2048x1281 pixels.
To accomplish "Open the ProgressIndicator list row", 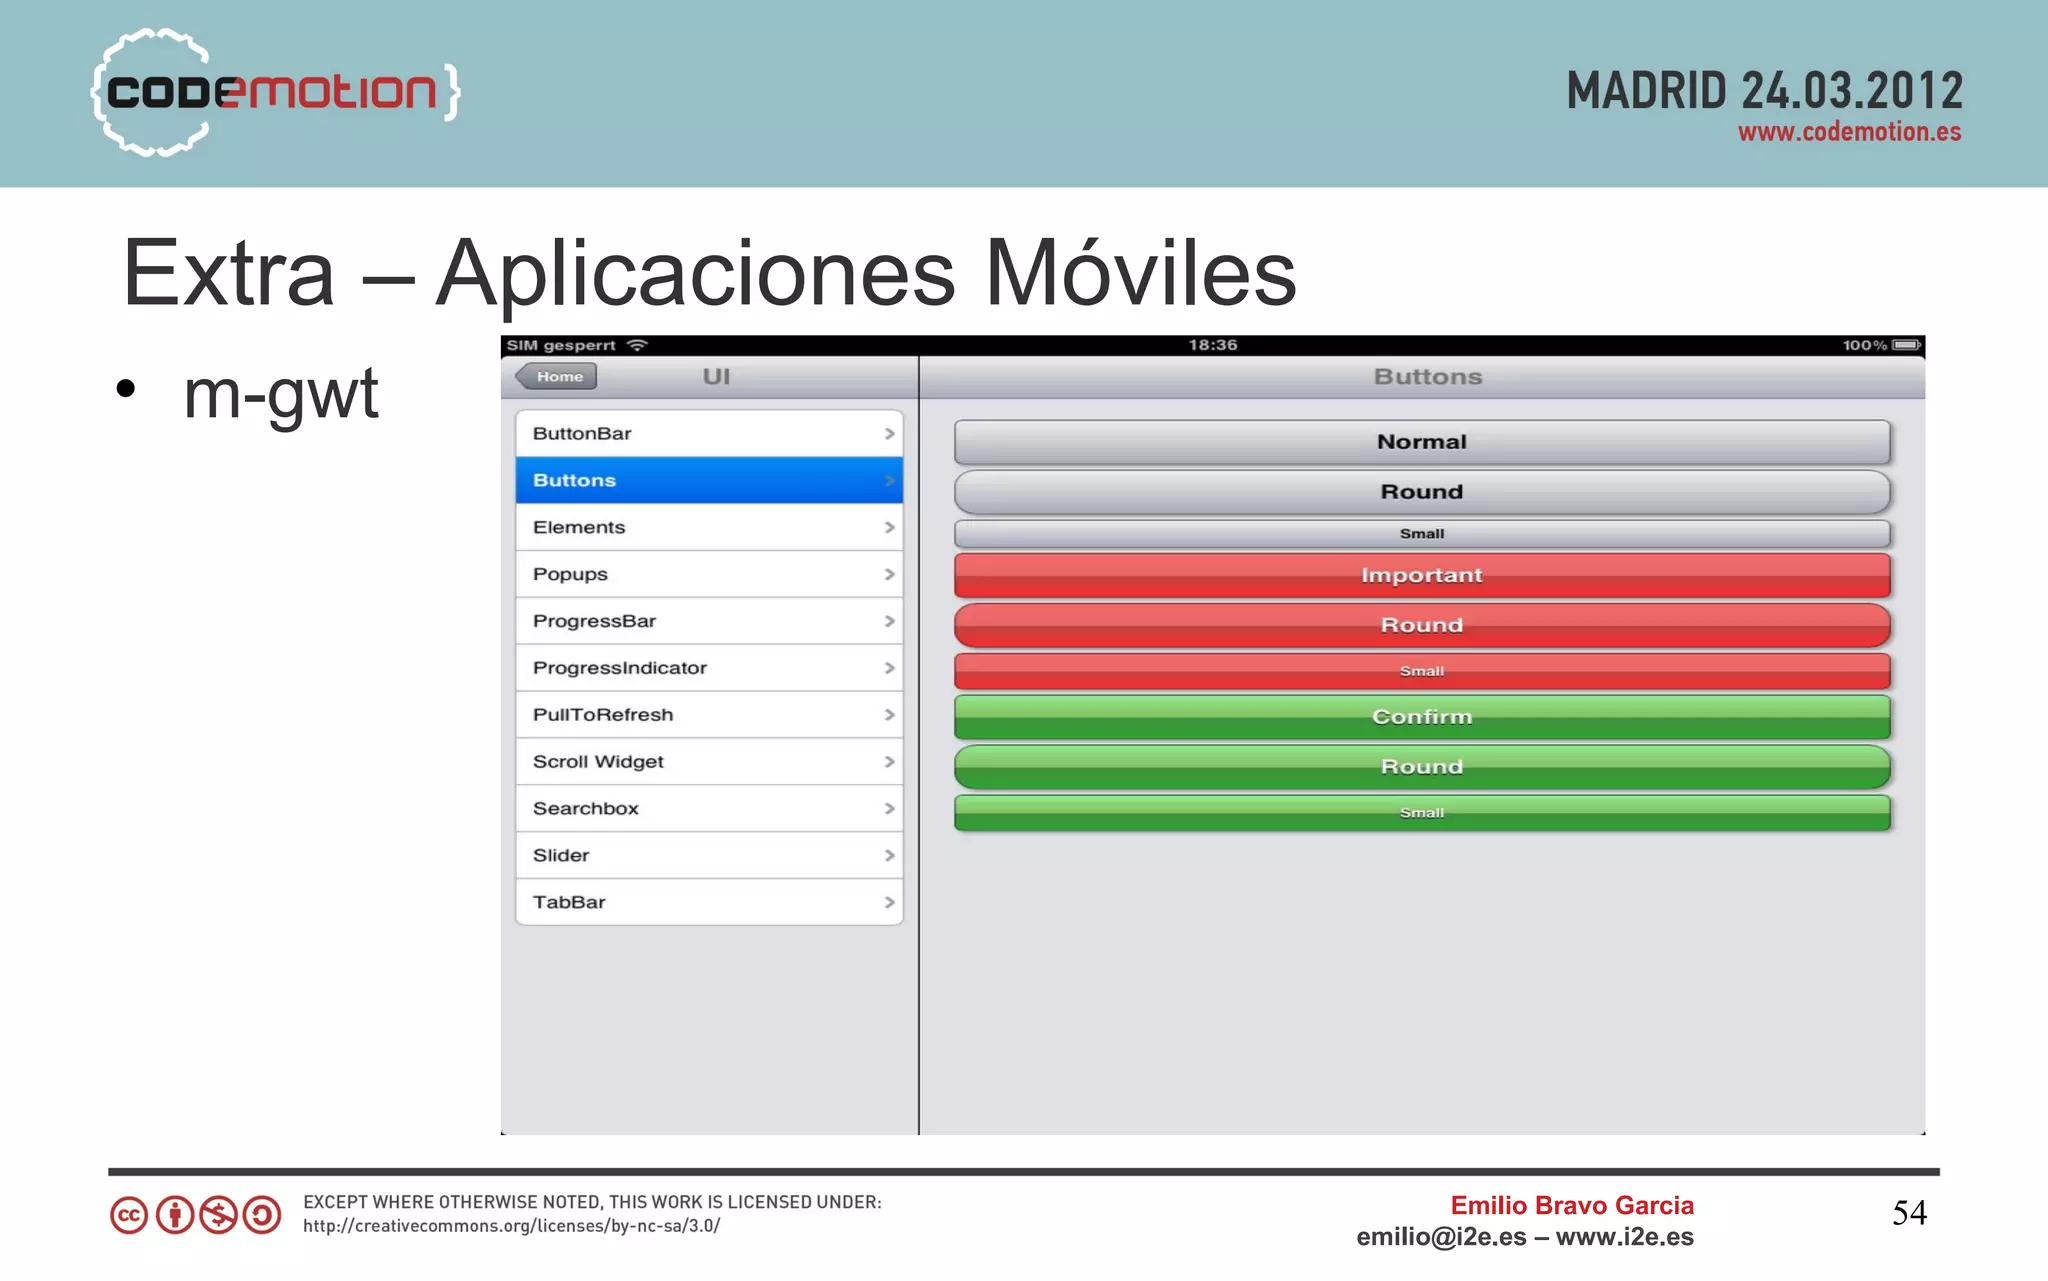I will 709,668.
